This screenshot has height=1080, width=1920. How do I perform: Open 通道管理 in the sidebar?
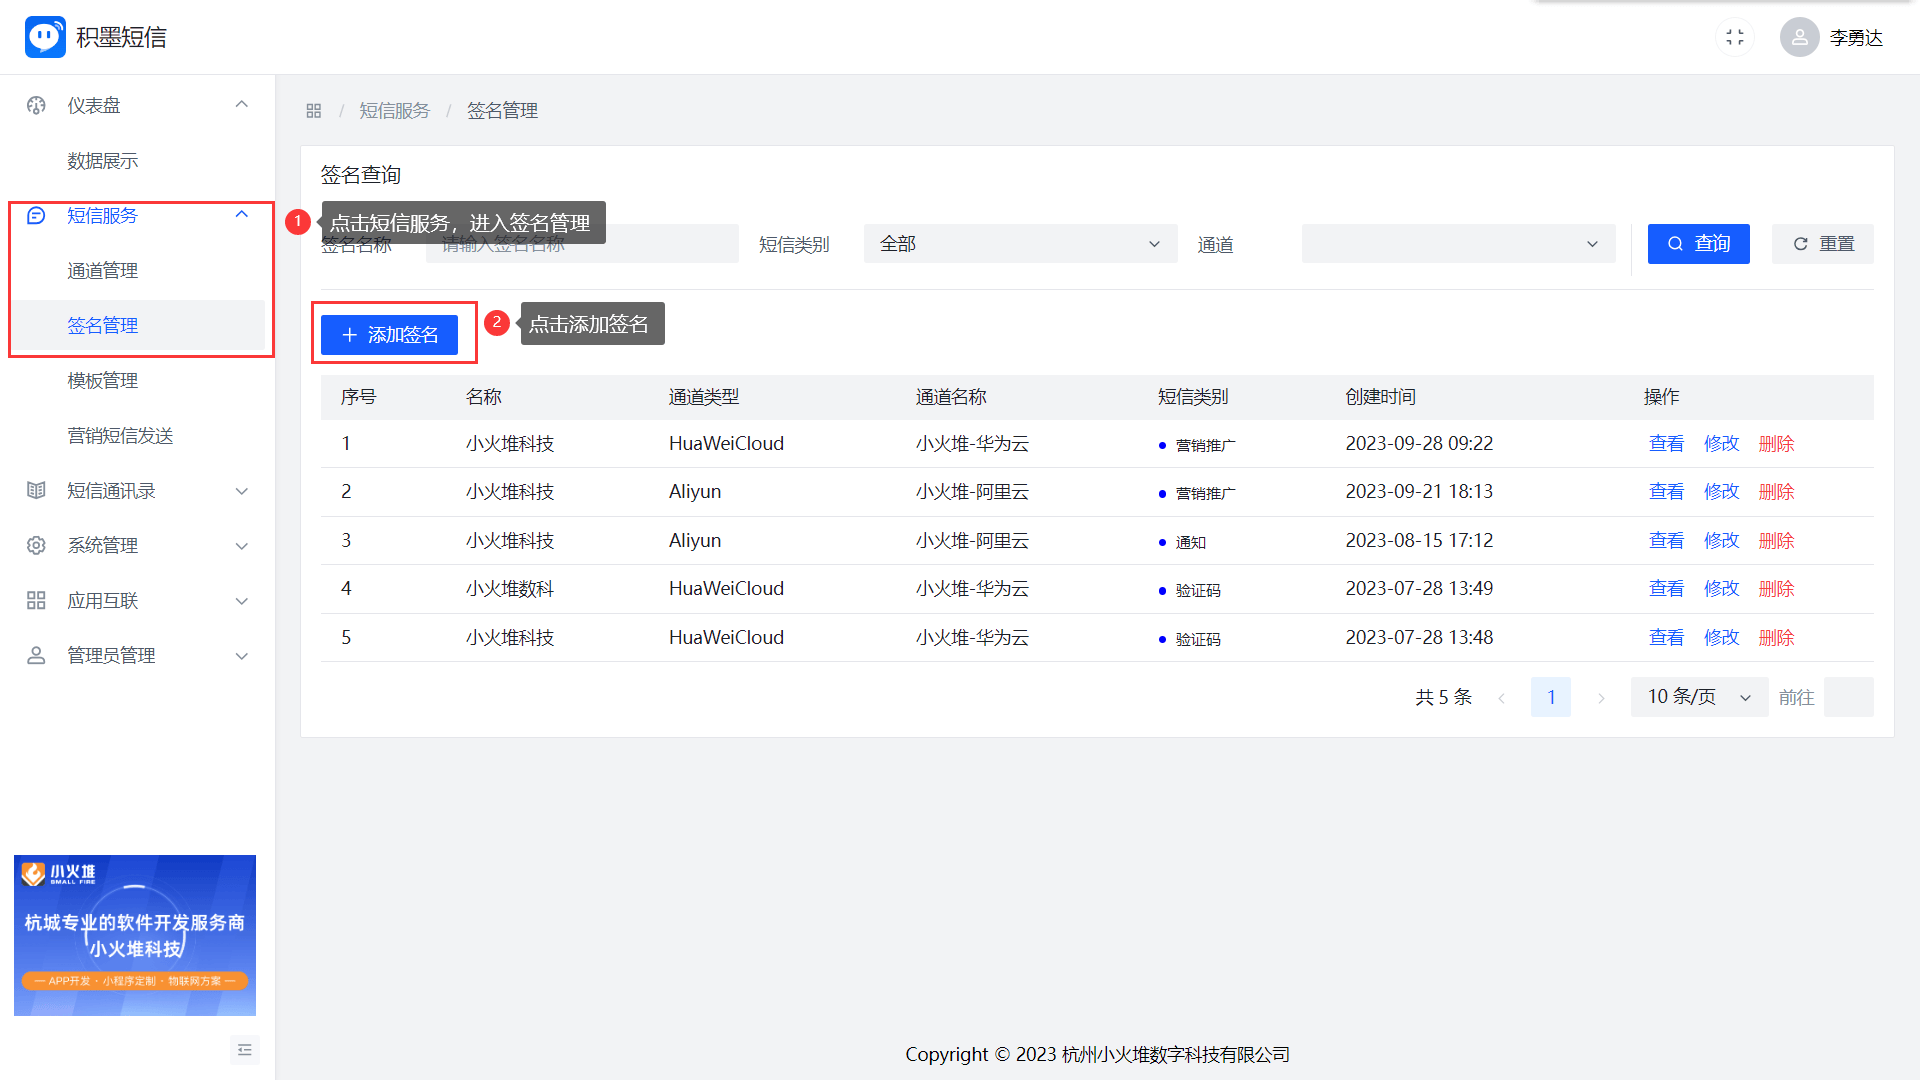[x=103, y=270]
